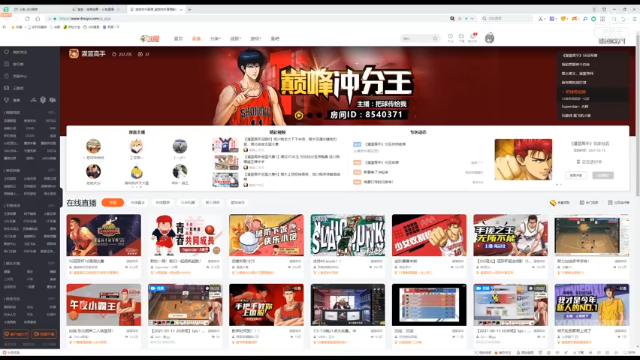This screenshot has width=640, height=360.
Task: Open the first streamer avatar in recommended streamers
Action: [x=93, y=146]
